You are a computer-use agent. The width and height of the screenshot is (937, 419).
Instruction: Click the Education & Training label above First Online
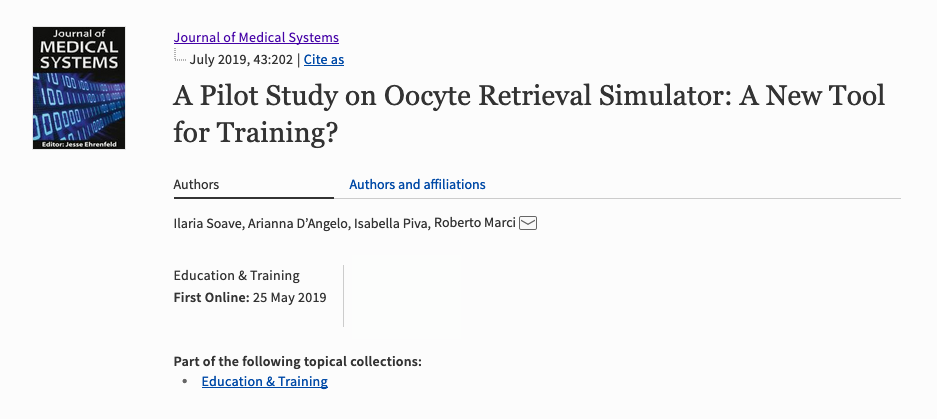237,276
